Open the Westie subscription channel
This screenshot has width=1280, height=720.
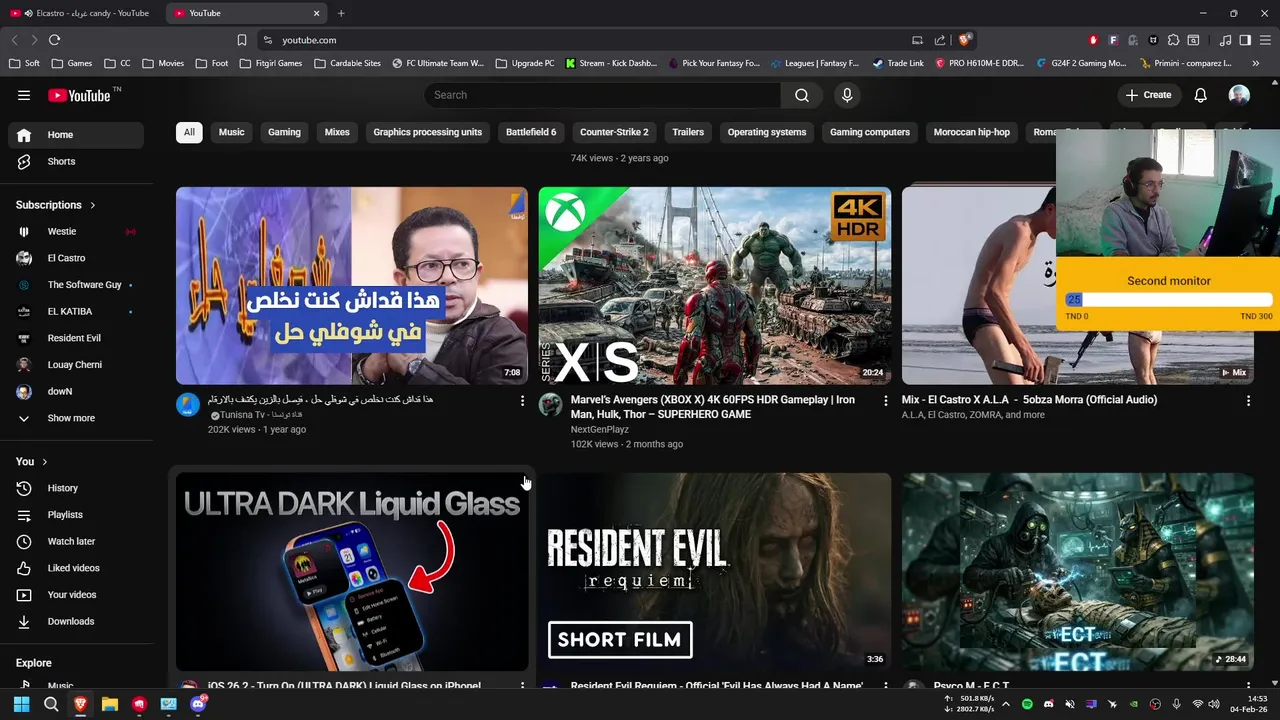pos(76,231)
